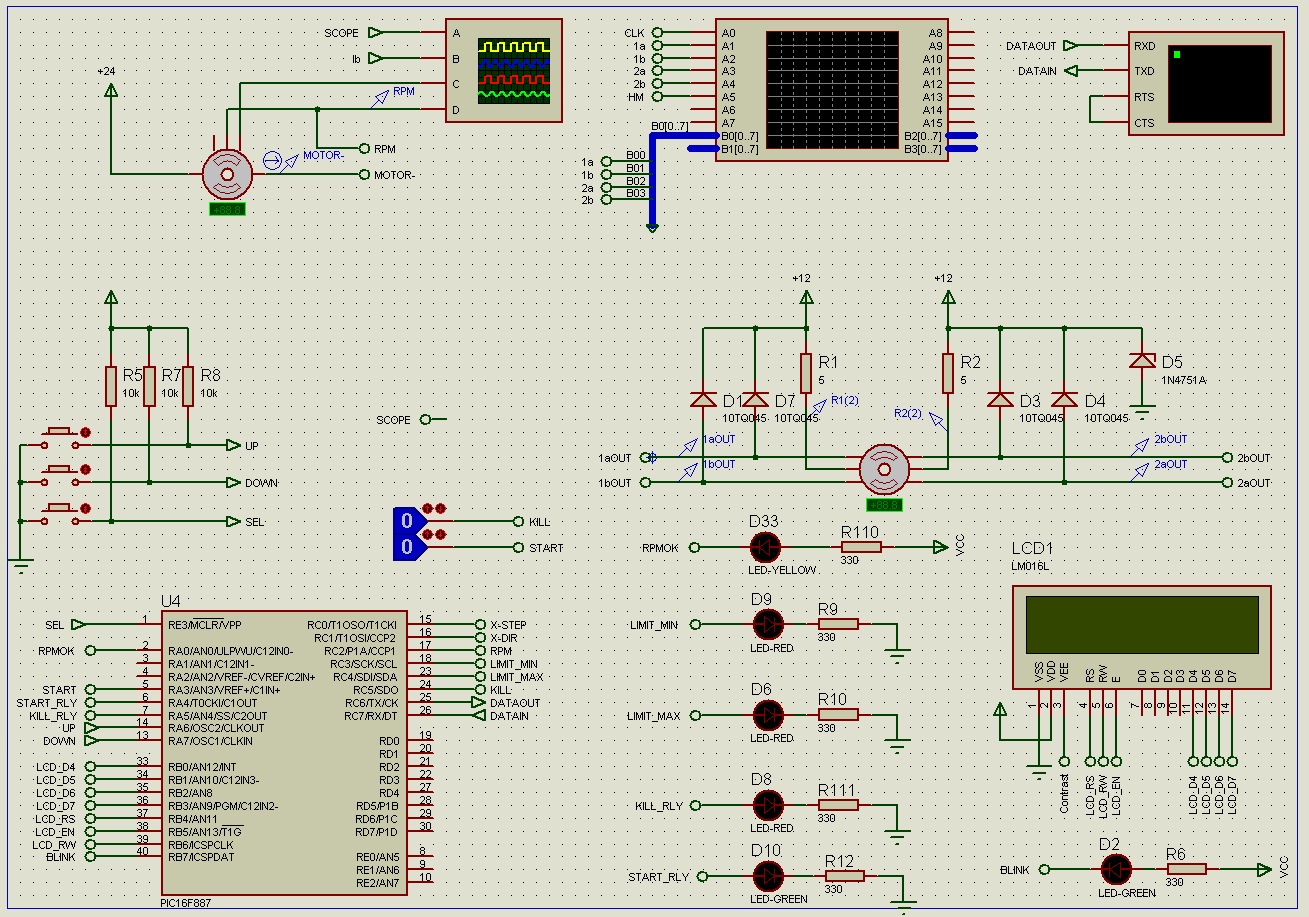1309x917 pixels.
Task: Click the green LED D10
Action: tap(768, 876)
